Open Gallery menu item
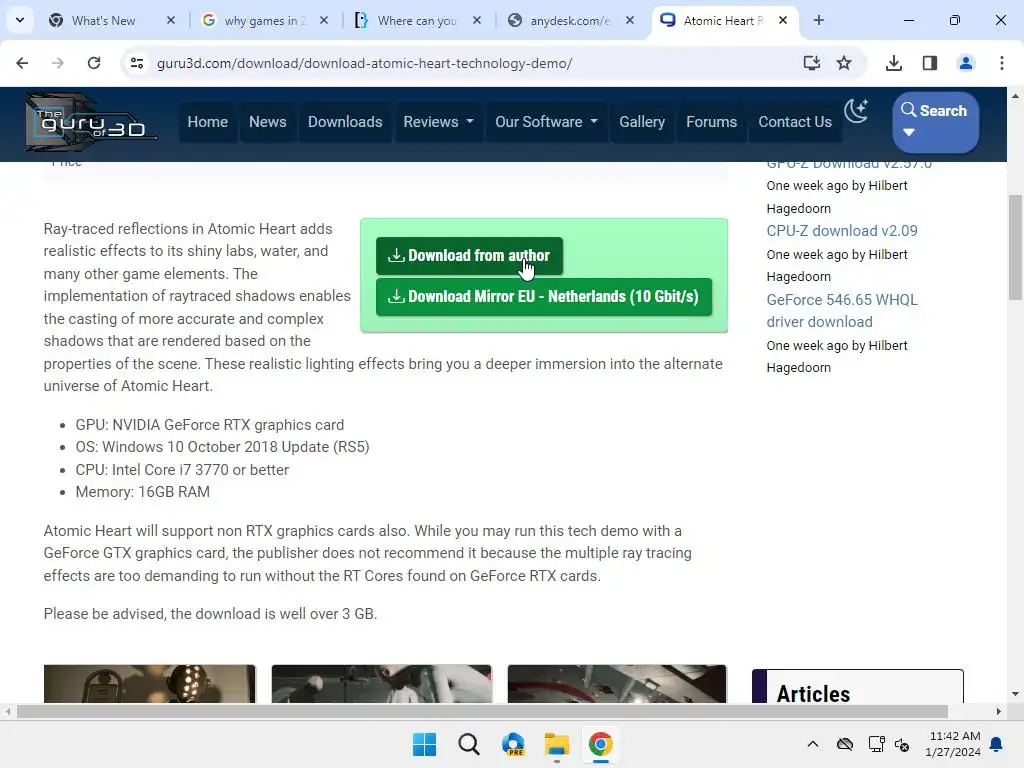Viewport: 1024px width, 768px height. click(x=642, y=122)
